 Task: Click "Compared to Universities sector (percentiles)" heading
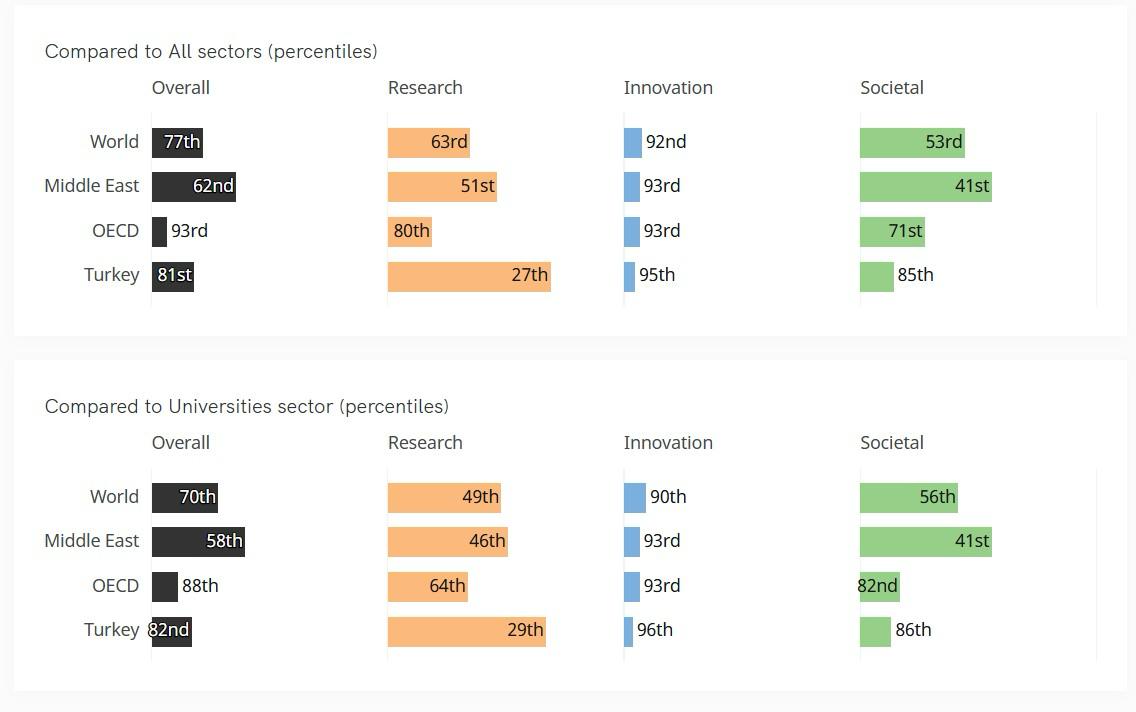(x=247, y=406)
